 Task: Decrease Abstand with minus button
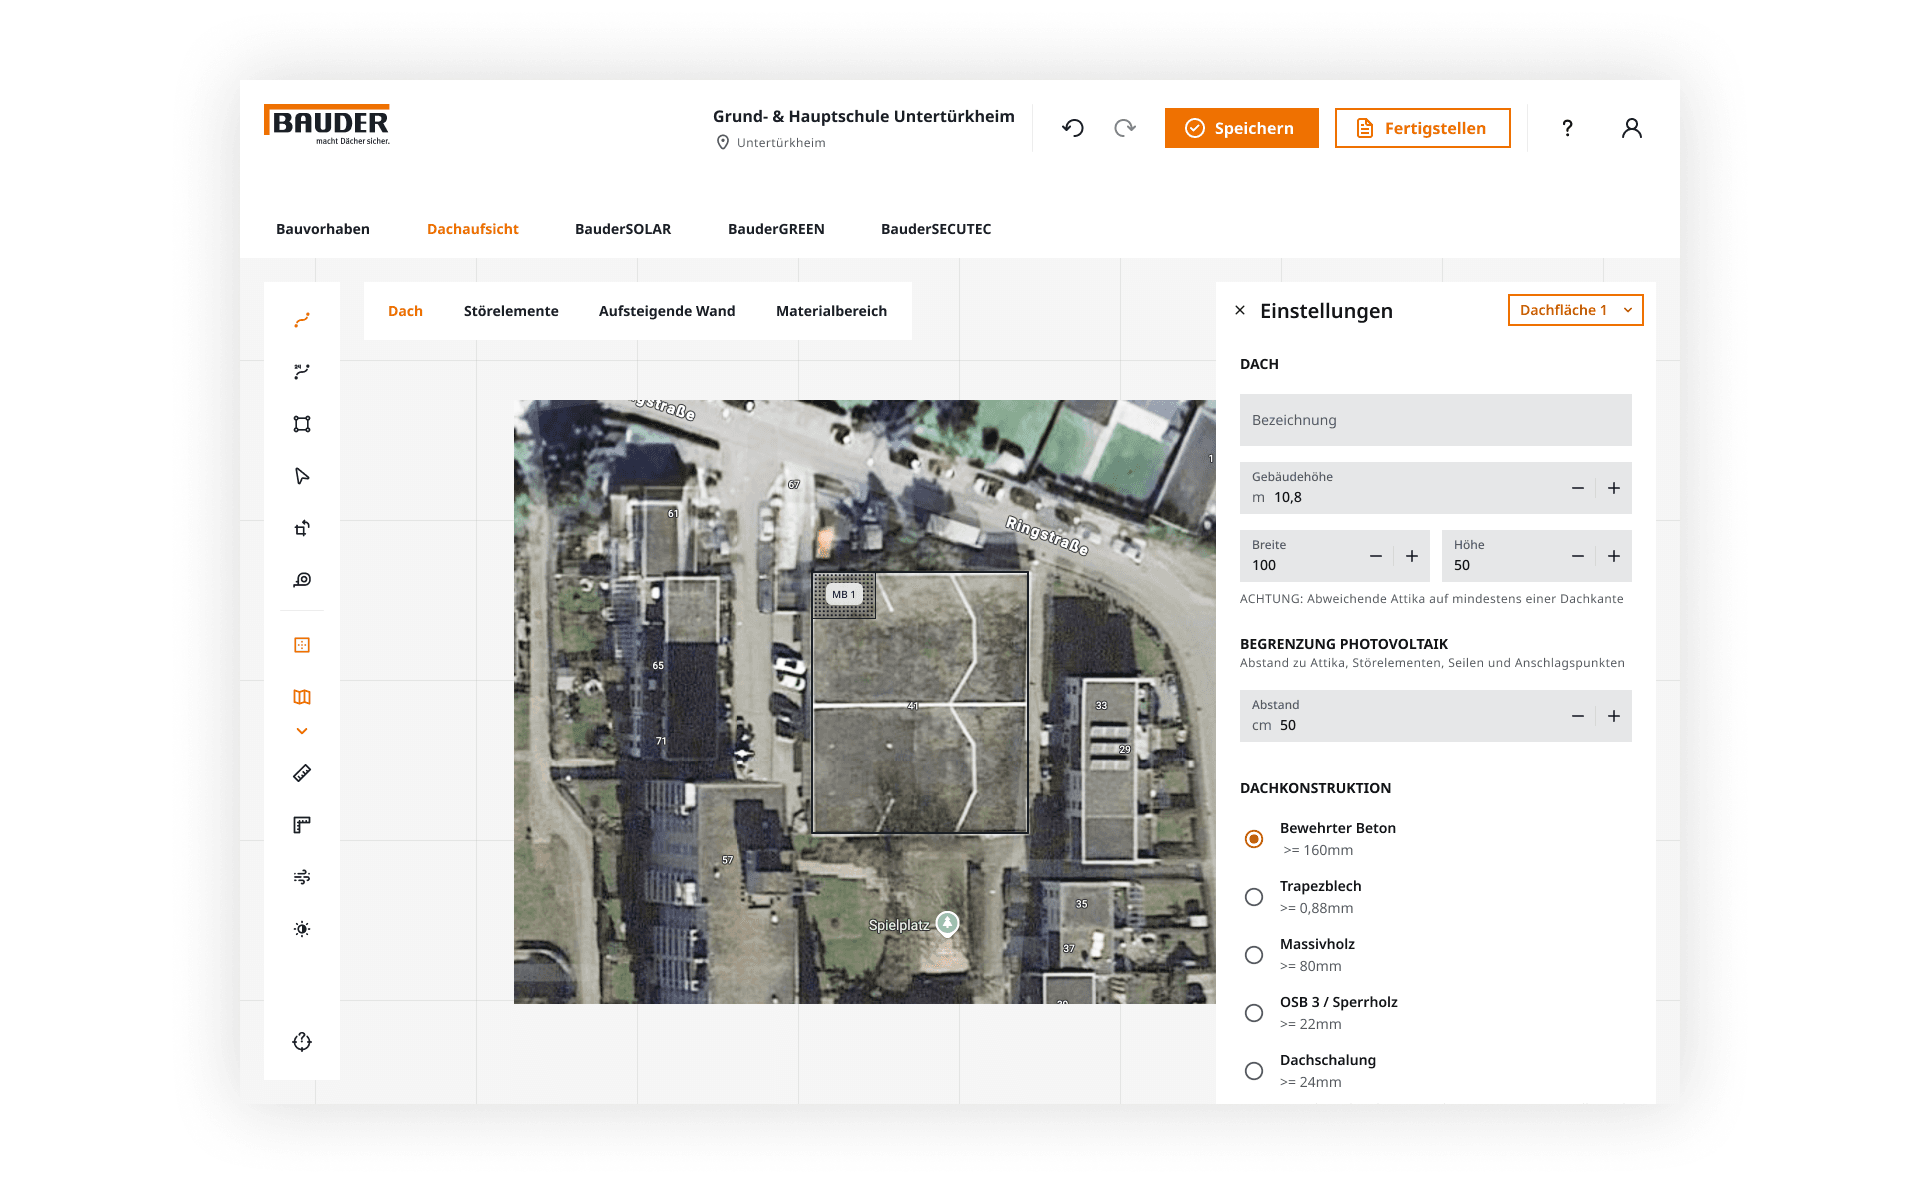[1577, 716]
